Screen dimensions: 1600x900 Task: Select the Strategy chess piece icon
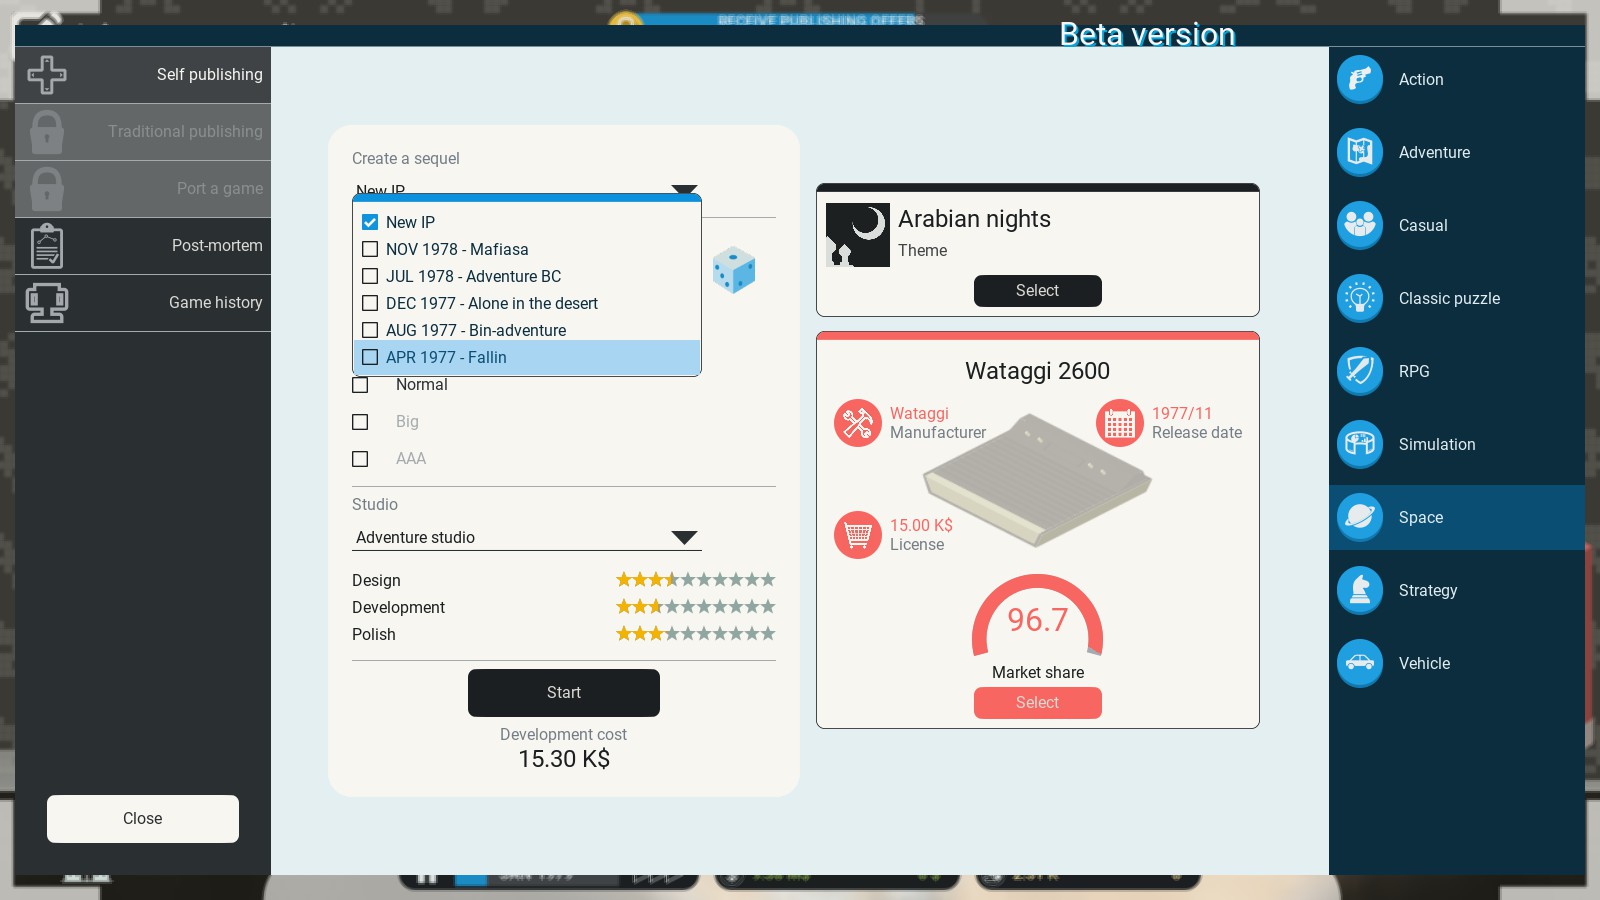pos(1360,591)
